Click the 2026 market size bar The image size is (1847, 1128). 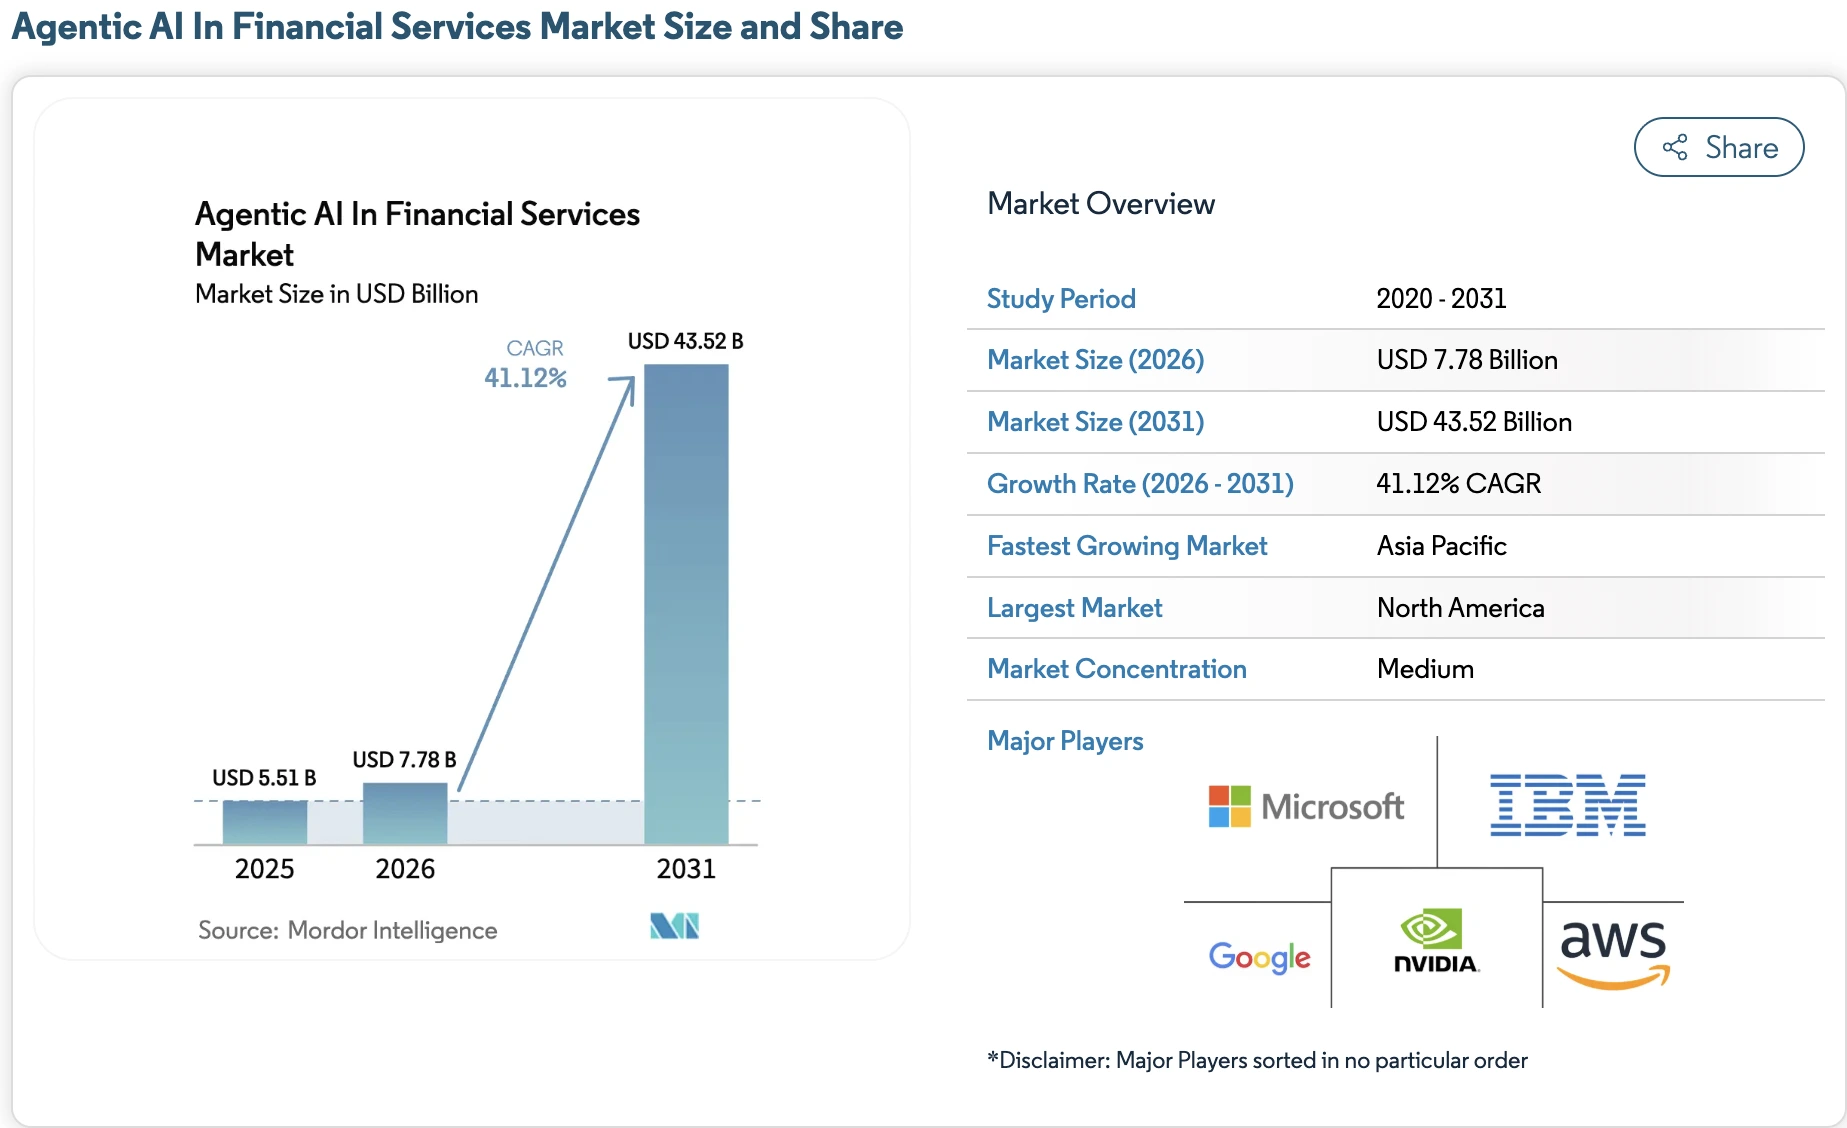click(405, 813)
